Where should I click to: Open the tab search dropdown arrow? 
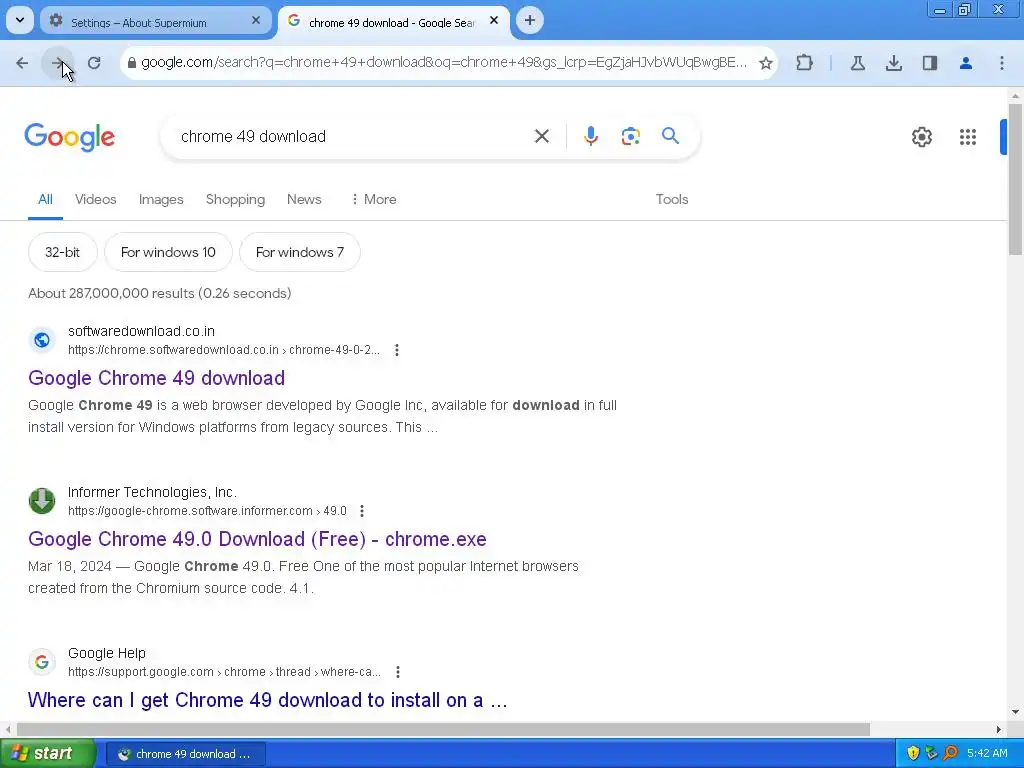pos(20,20)
